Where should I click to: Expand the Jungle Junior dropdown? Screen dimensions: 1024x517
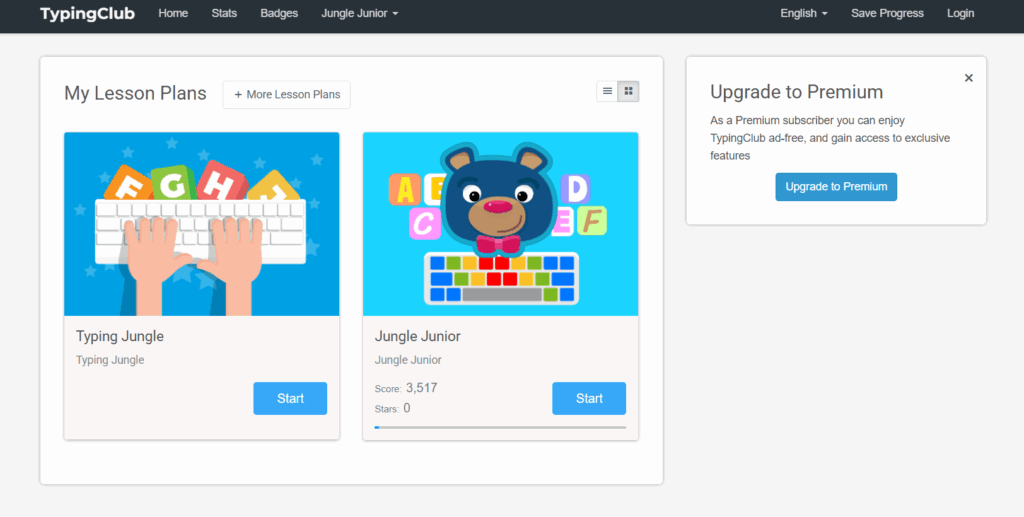pos(360,13)
